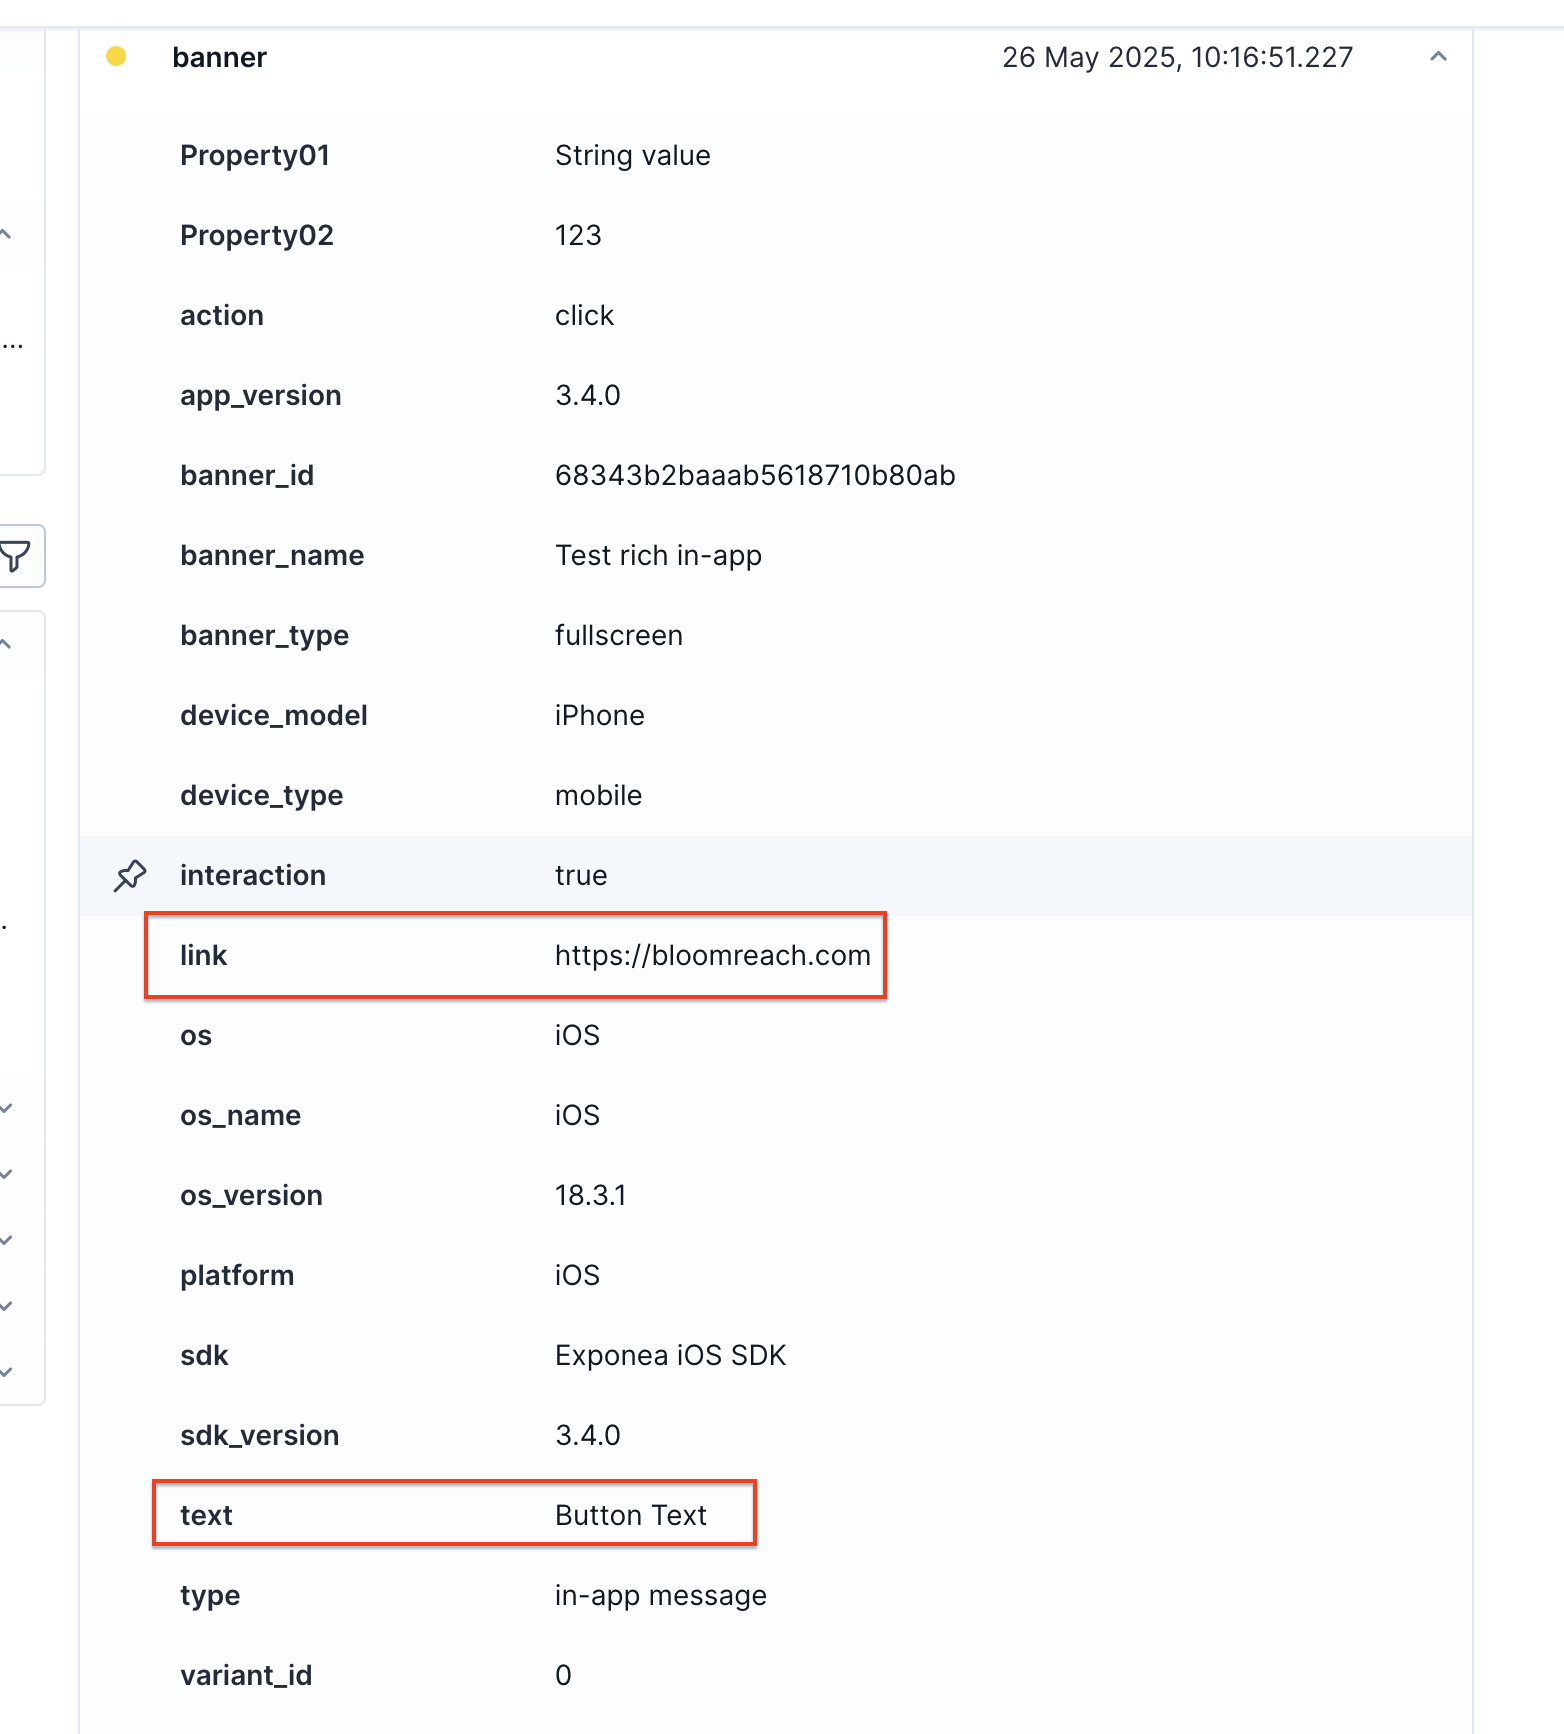Click the interaction value true
This screenshot has width=1564, height=1734.
pos(581,875)
